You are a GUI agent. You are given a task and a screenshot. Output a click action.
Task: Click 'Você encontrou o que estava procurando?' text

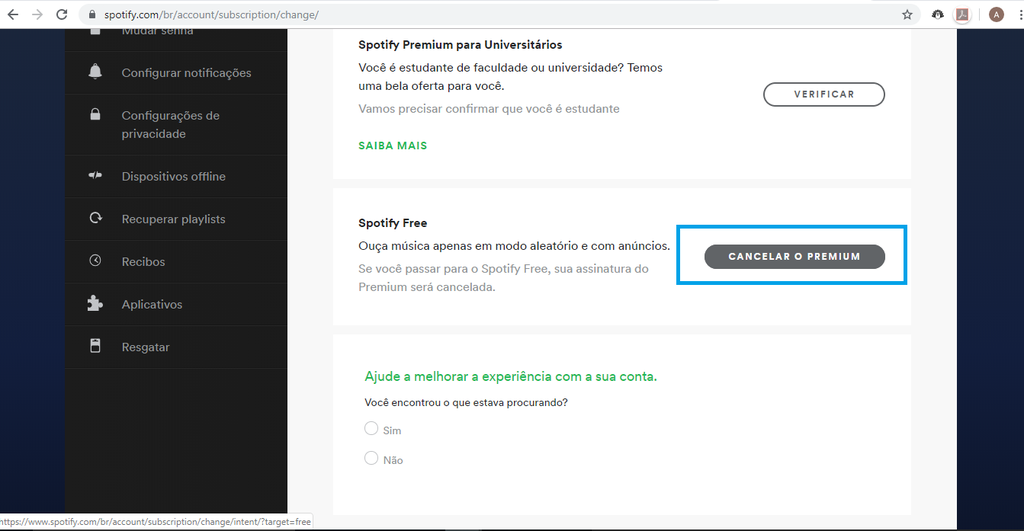pyautogui.click(x=466, y=402)
